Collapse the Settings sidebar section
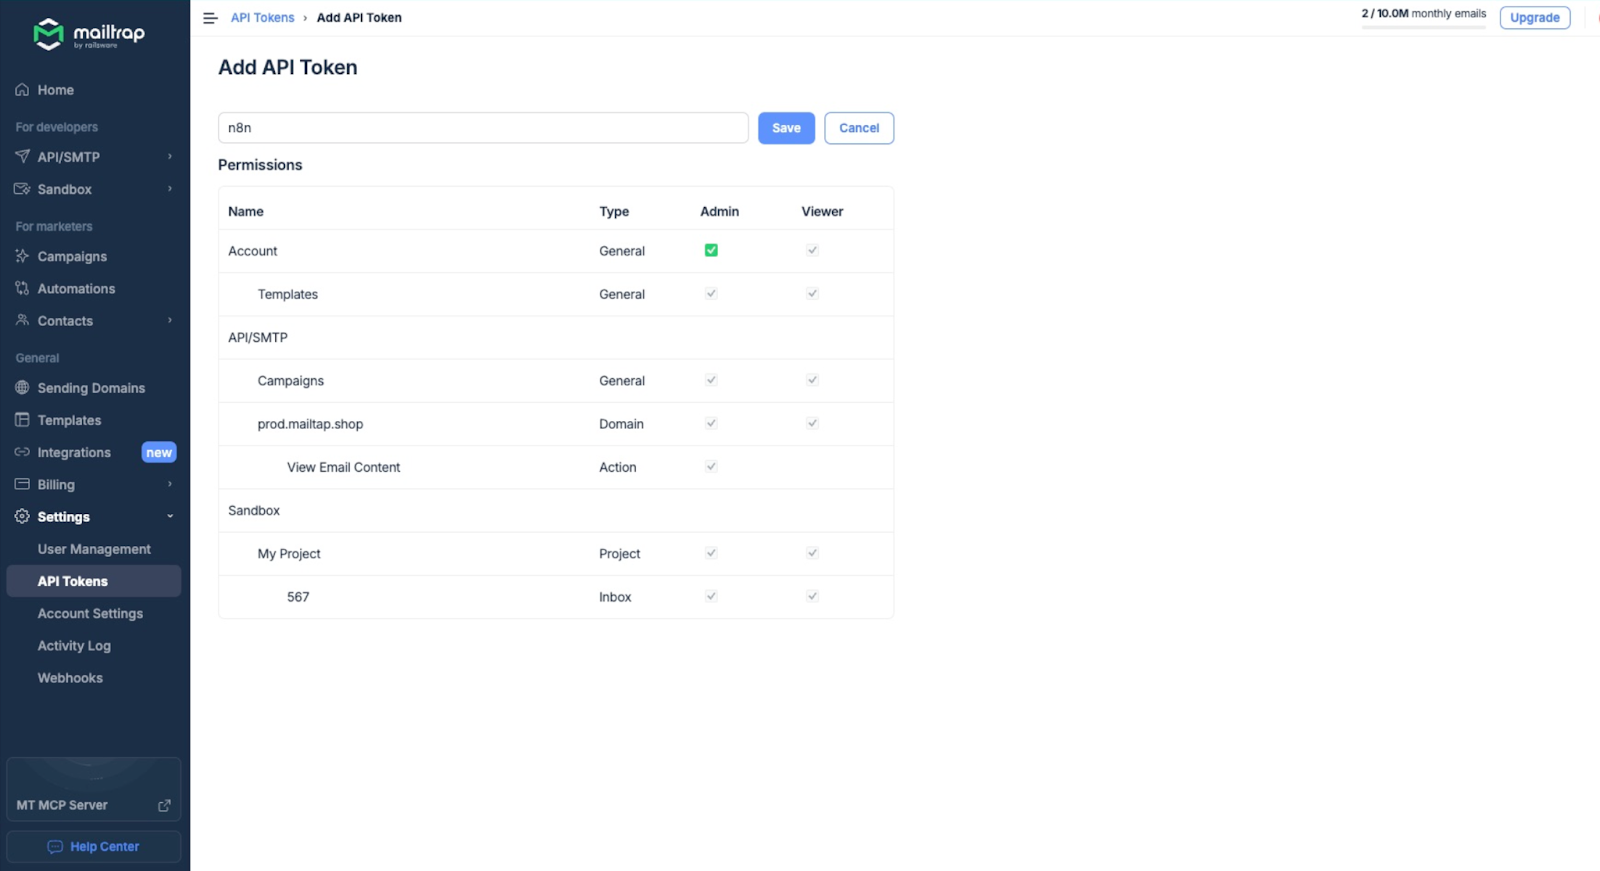The image size is (1600, 871). [169, 517]
